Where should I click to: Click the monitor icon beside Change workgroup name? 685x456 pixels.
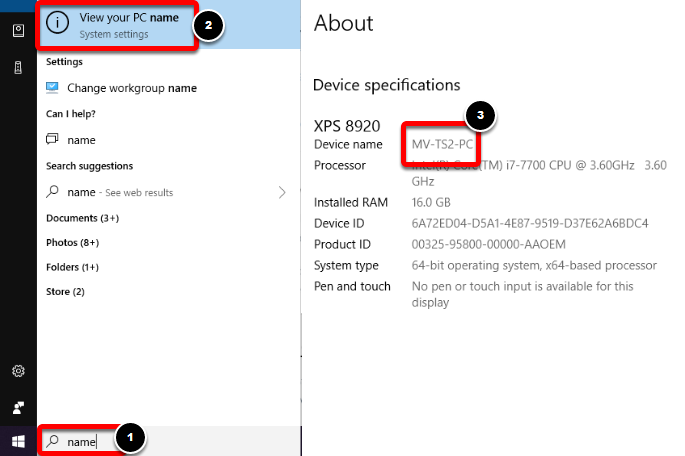(52, 88)
